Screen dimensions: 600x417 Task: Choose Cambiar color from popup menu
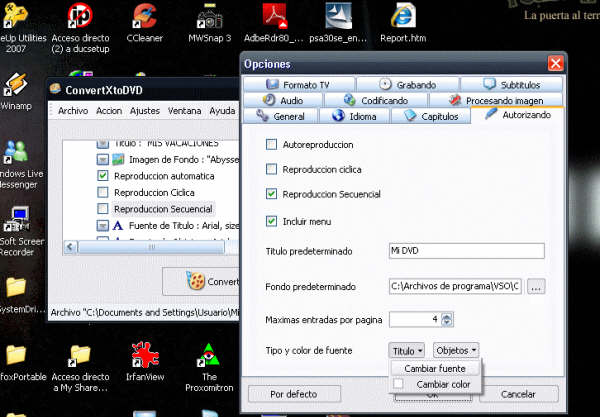pos(435,384)
